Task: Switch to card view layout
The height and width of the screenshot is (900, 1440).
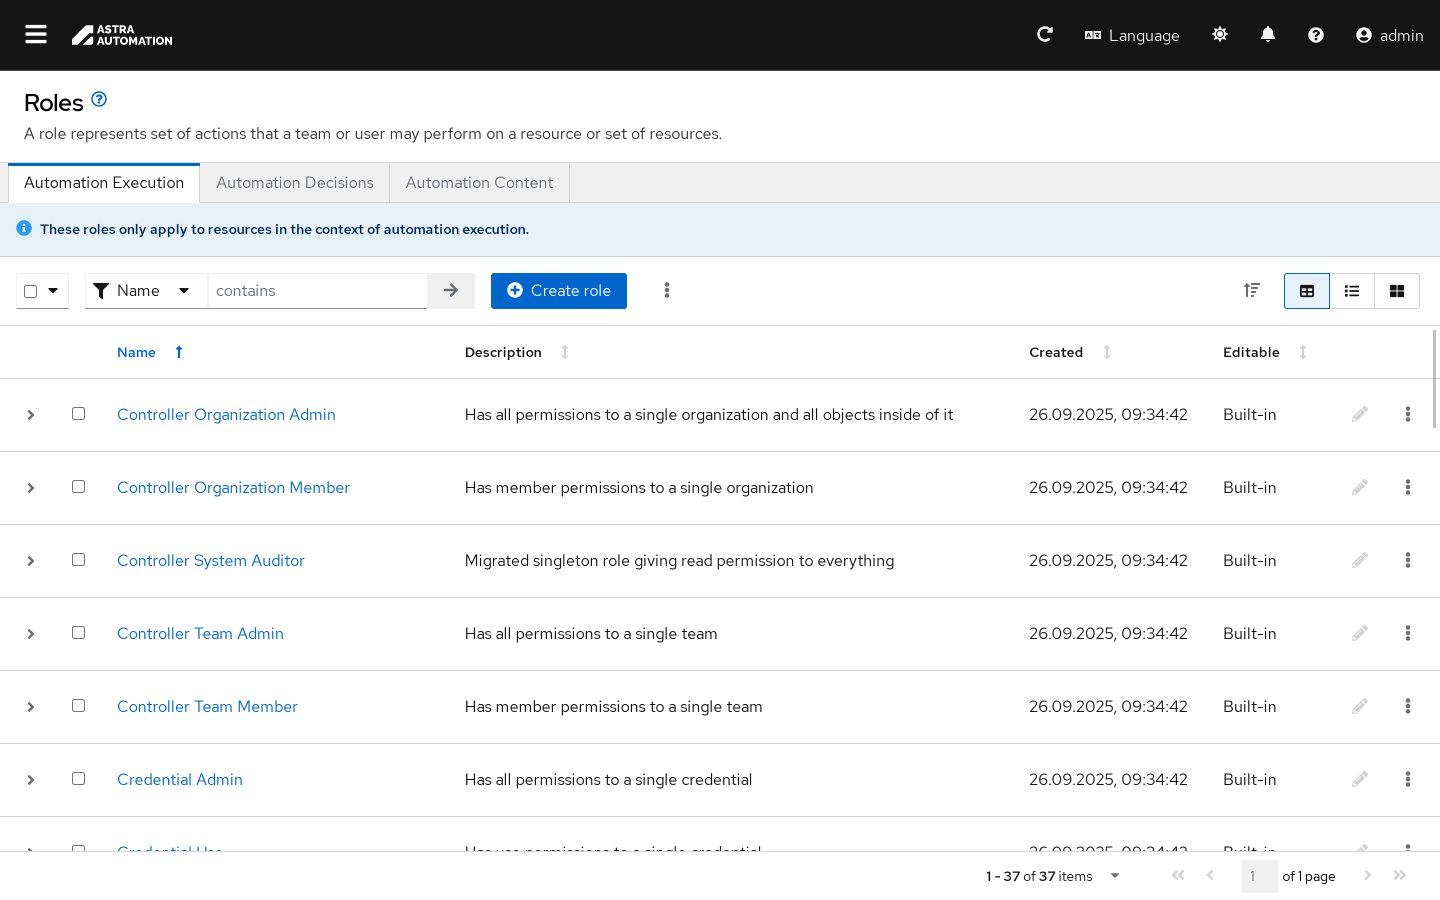Action: (x=1397, y=291)
